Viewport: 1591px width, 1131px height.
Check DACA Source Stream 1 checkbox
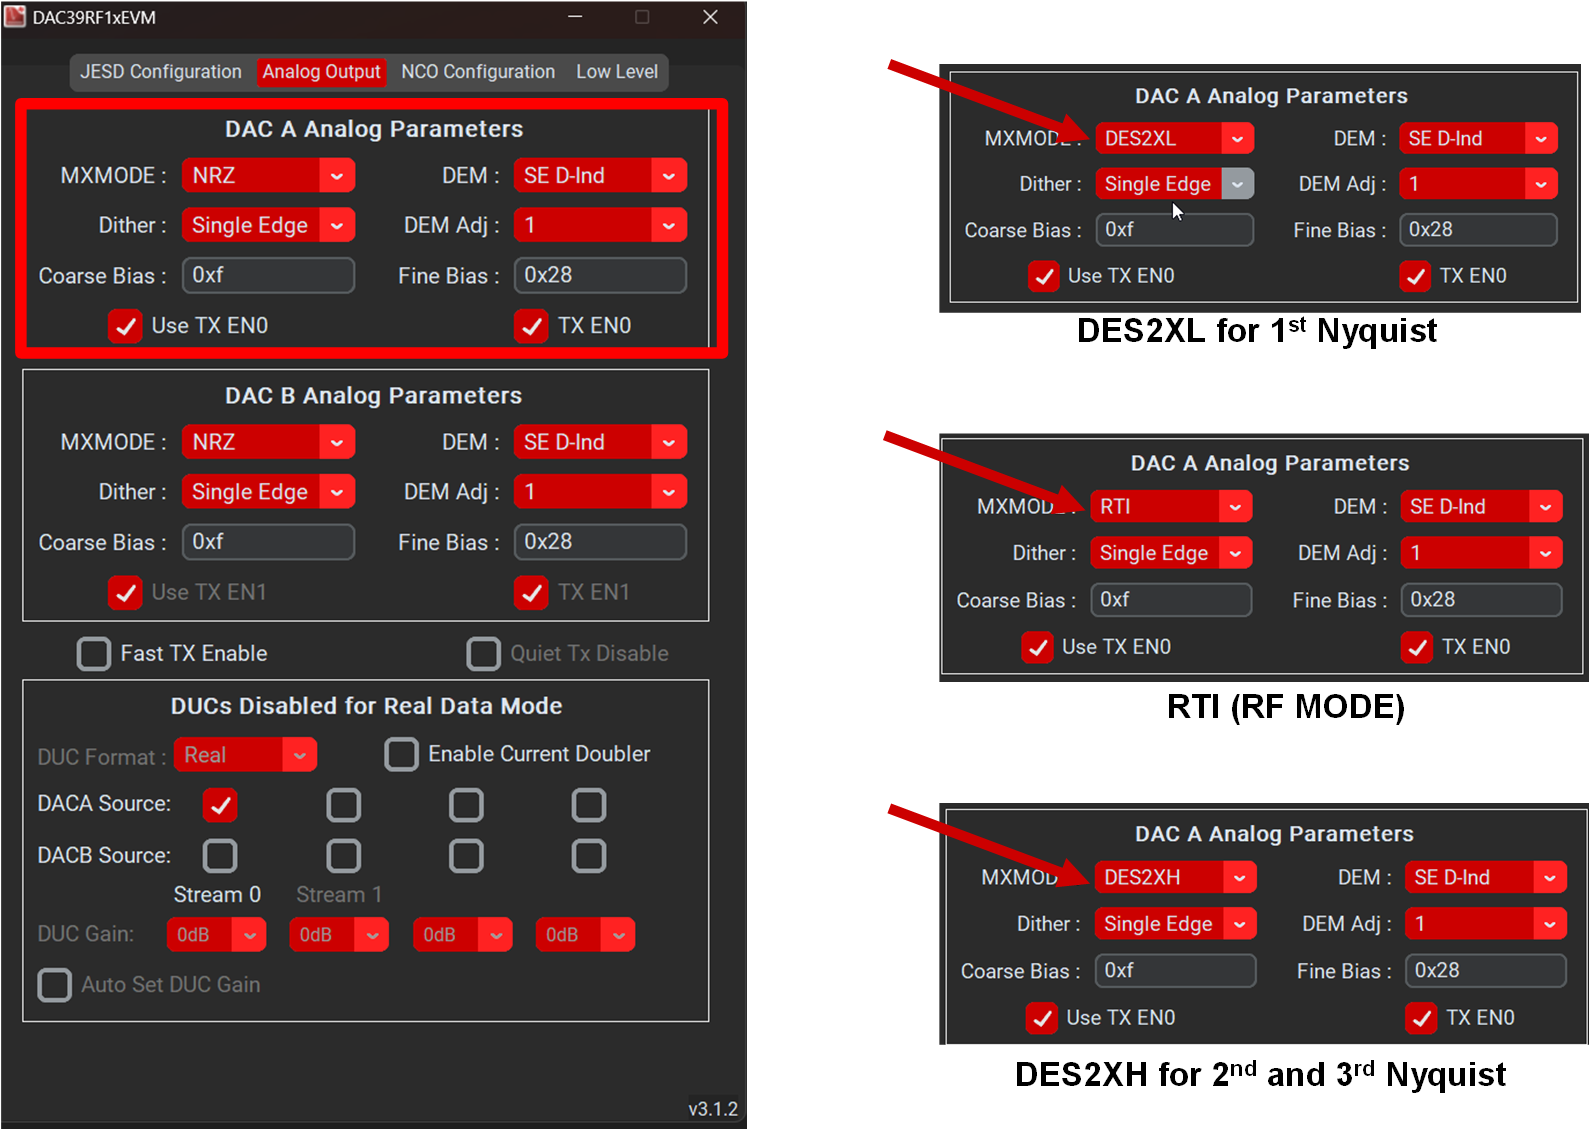point(343,805)
